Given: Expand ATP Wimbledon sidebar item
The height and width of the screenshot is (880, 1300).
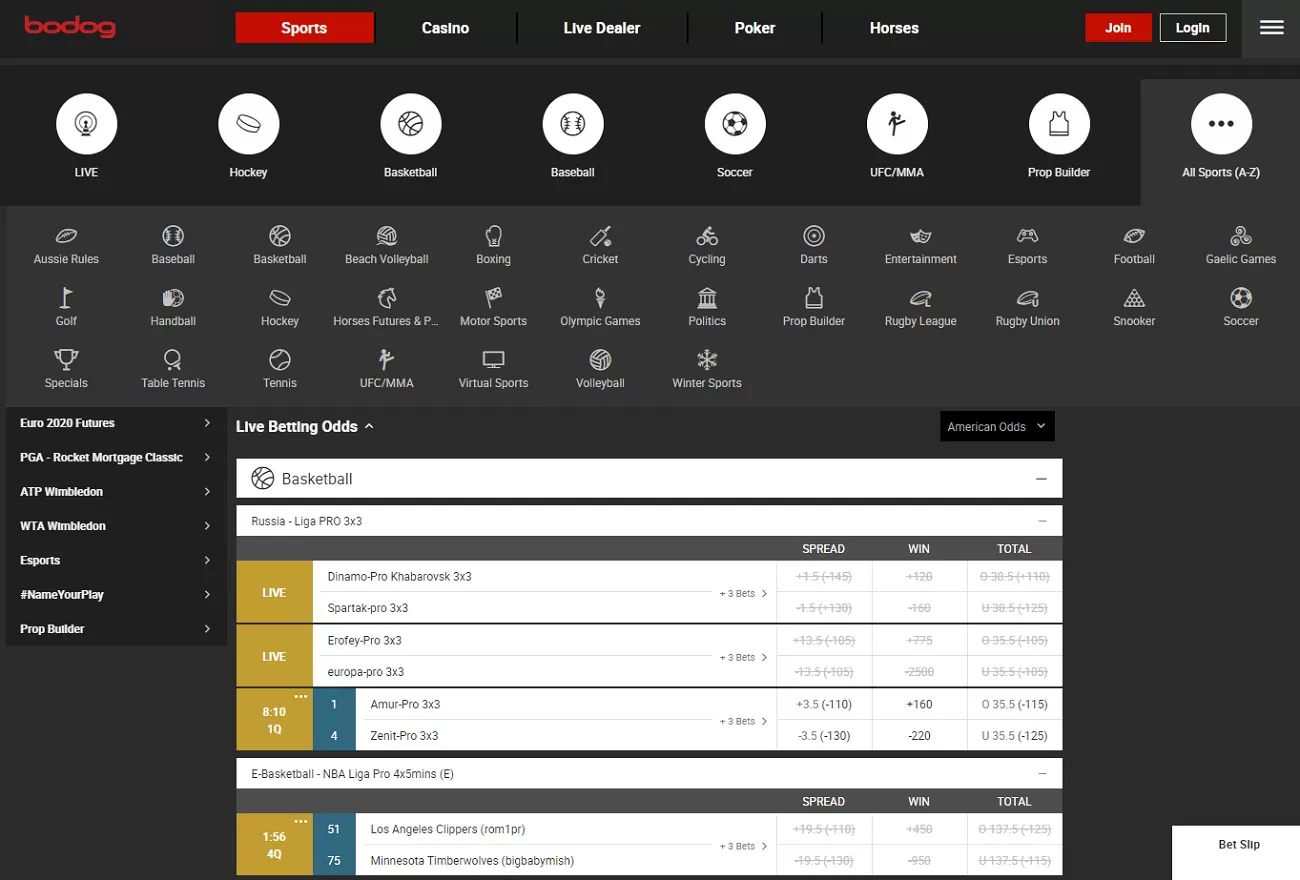Looking at the screenshot, I should pyautogui.click(x=116, y=492).
